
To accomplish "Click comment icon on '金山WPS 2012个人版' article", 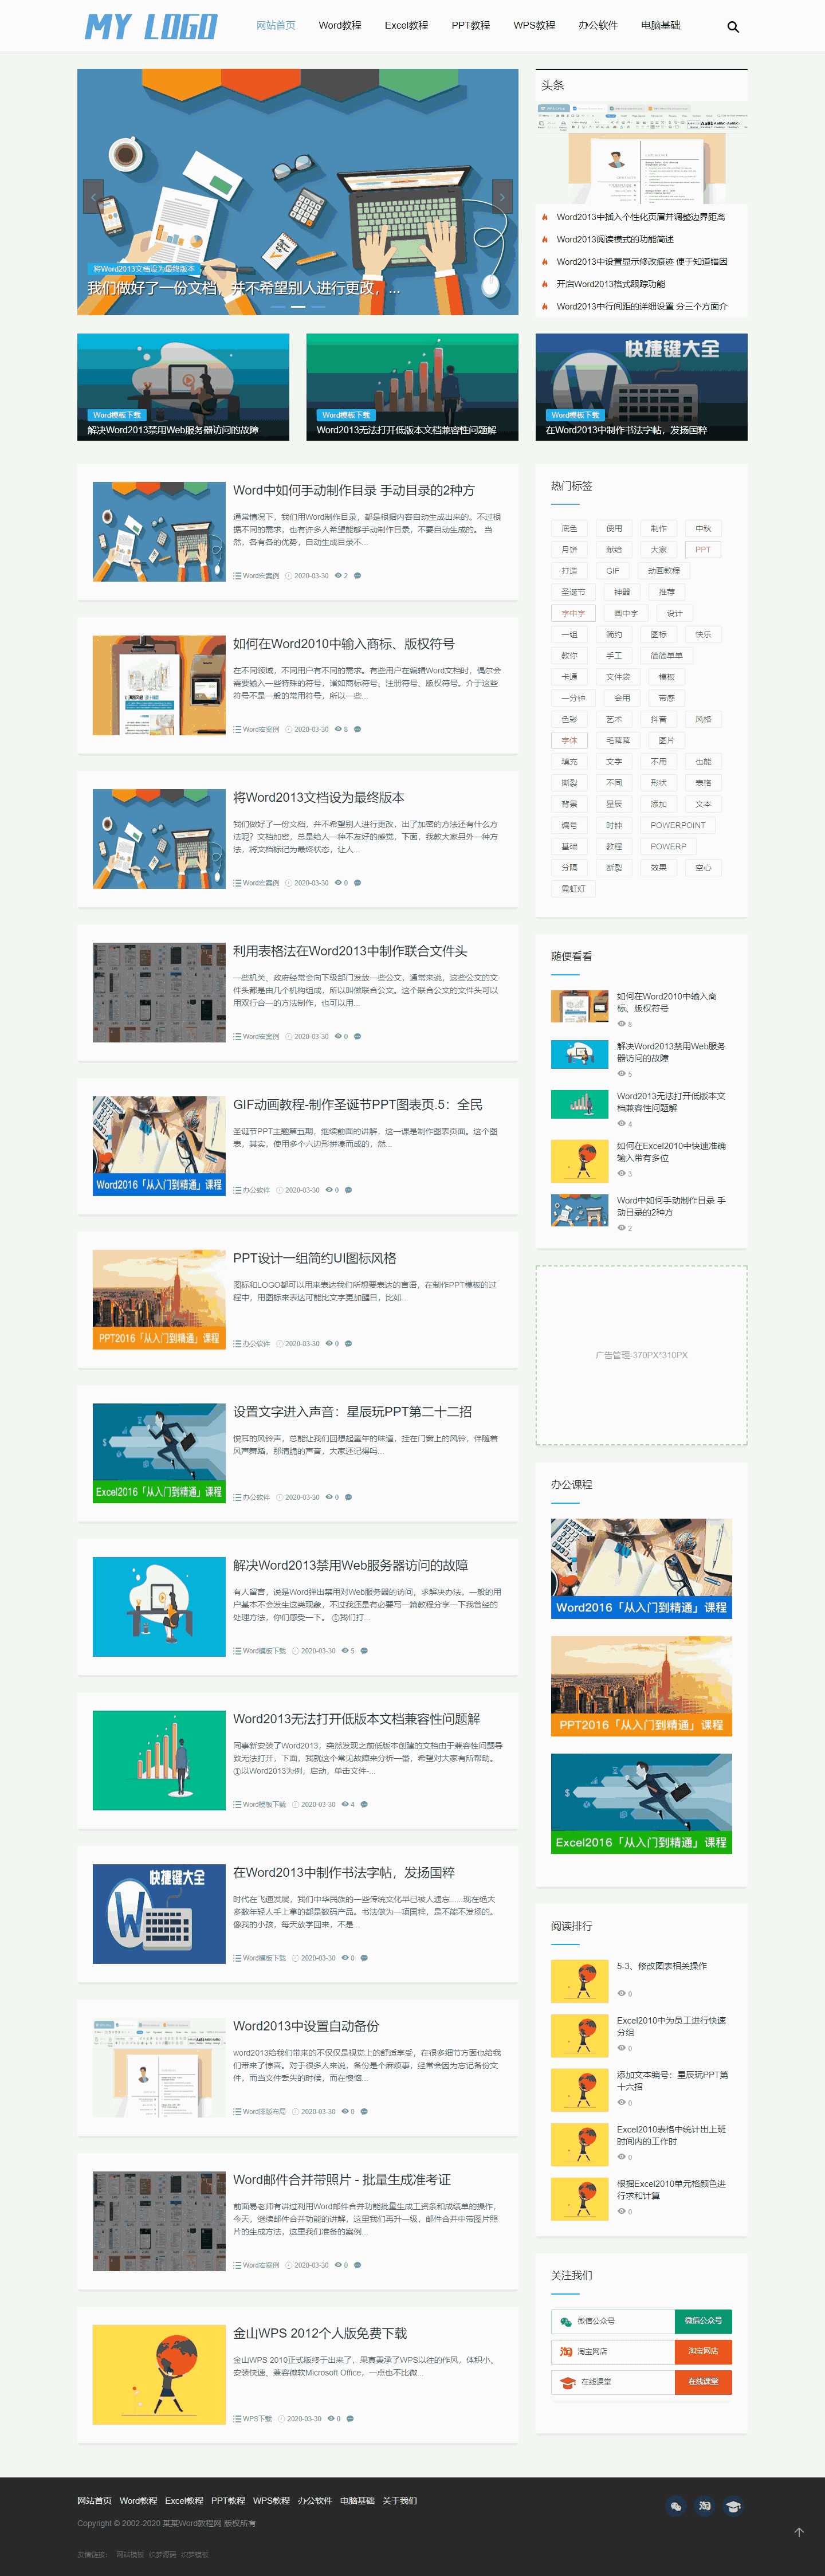I will click(x=350, y=2418).
